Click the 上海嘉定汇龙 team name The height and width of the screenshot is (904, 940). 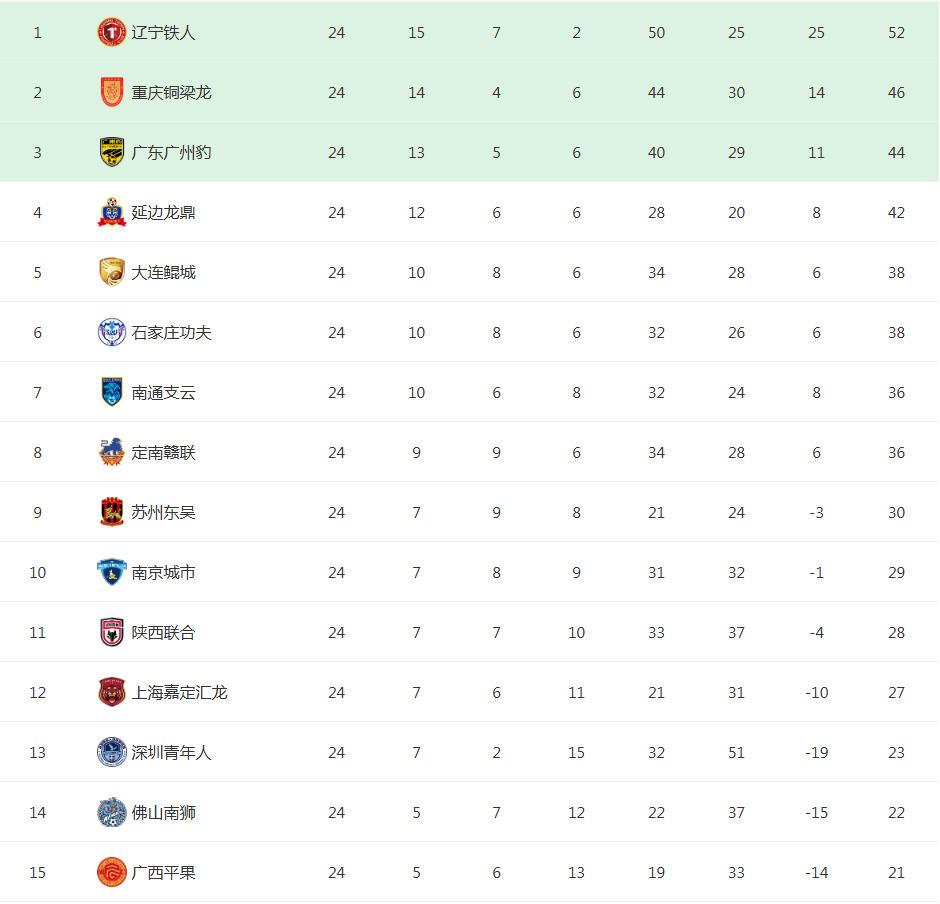click(x=180, y=693)
